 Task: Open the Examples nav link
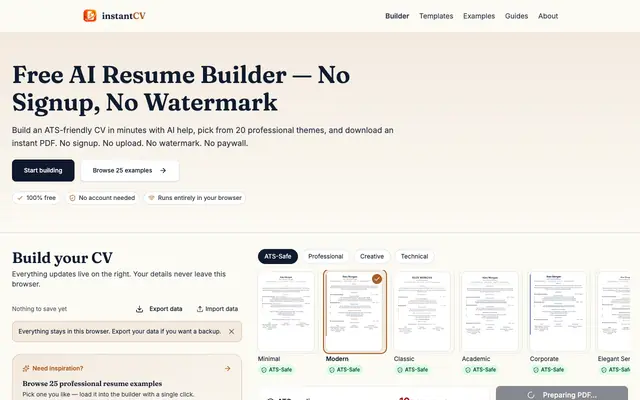pos(479,16)
